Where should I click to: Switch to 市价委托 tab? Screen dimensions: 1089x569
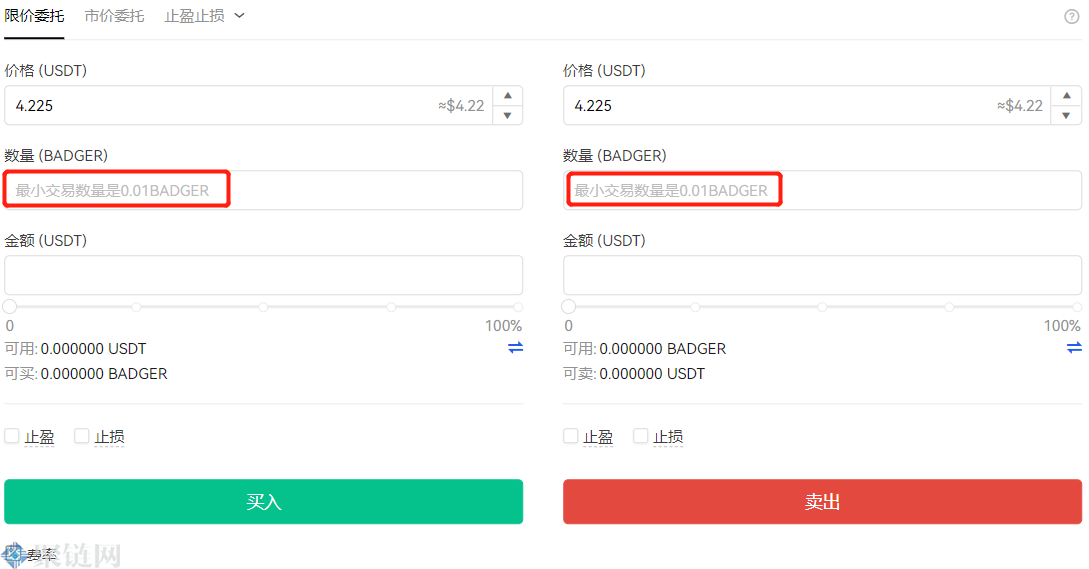tap(115, 16)
